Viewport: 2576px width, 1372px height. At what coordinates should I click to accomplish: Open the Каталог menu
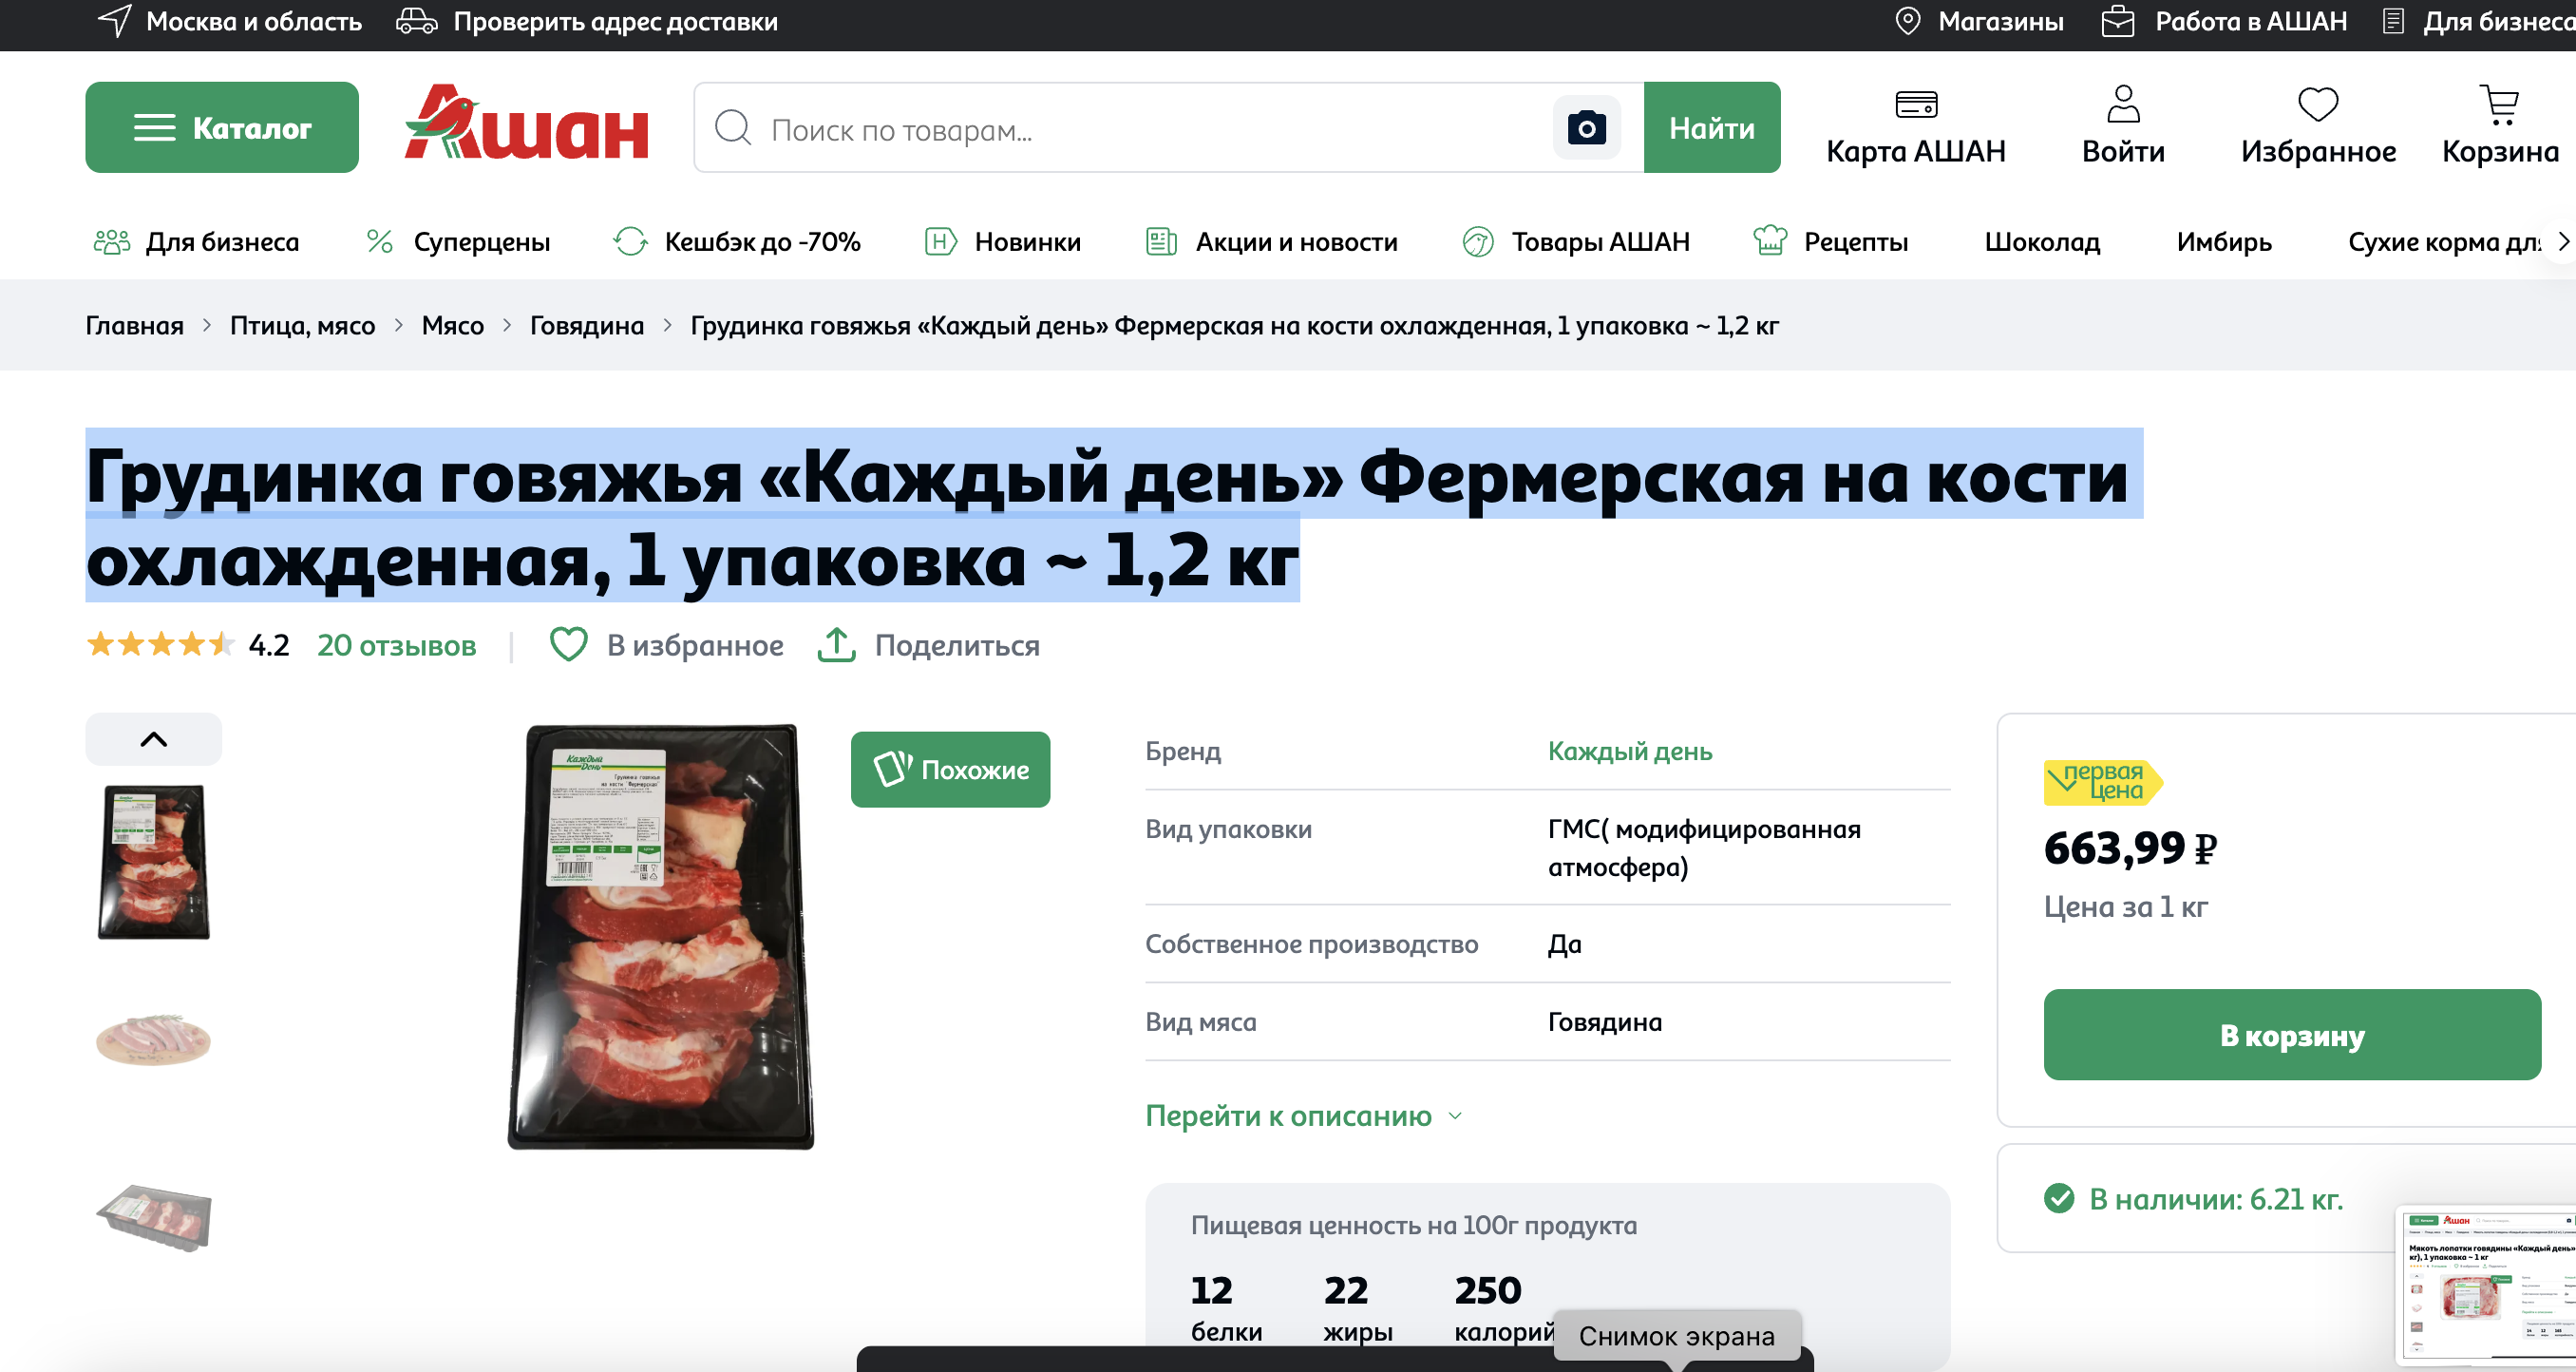pyautogui.click(x=222, y=128)
